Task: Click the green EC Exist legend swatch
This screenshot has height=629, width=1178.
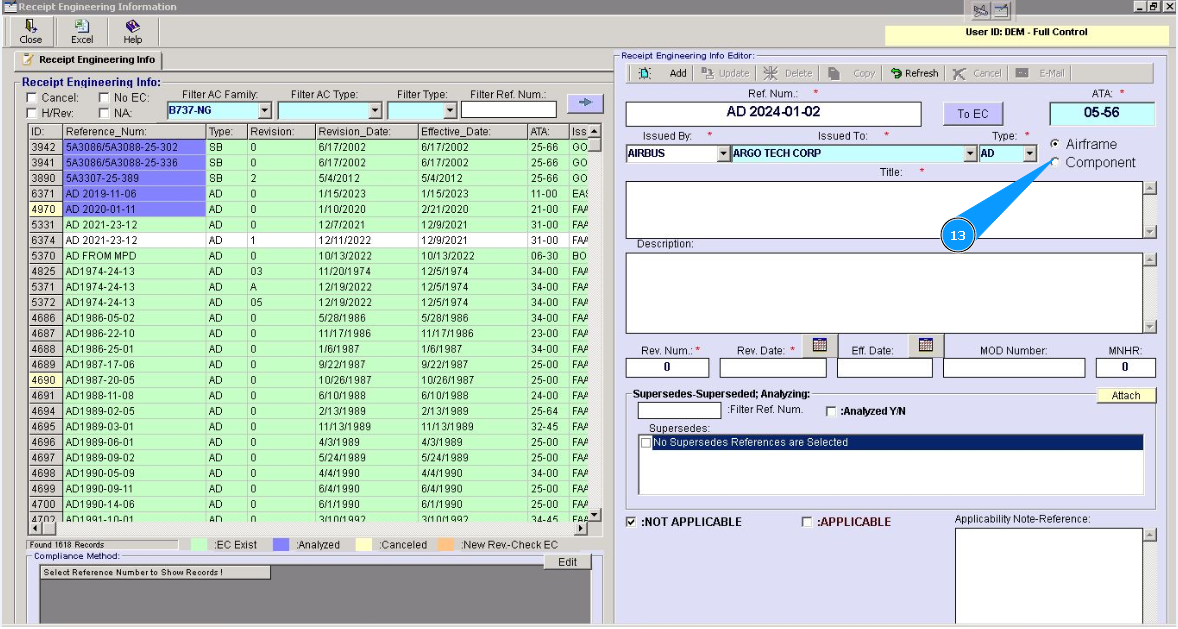Action: click(x=198, y=545)
